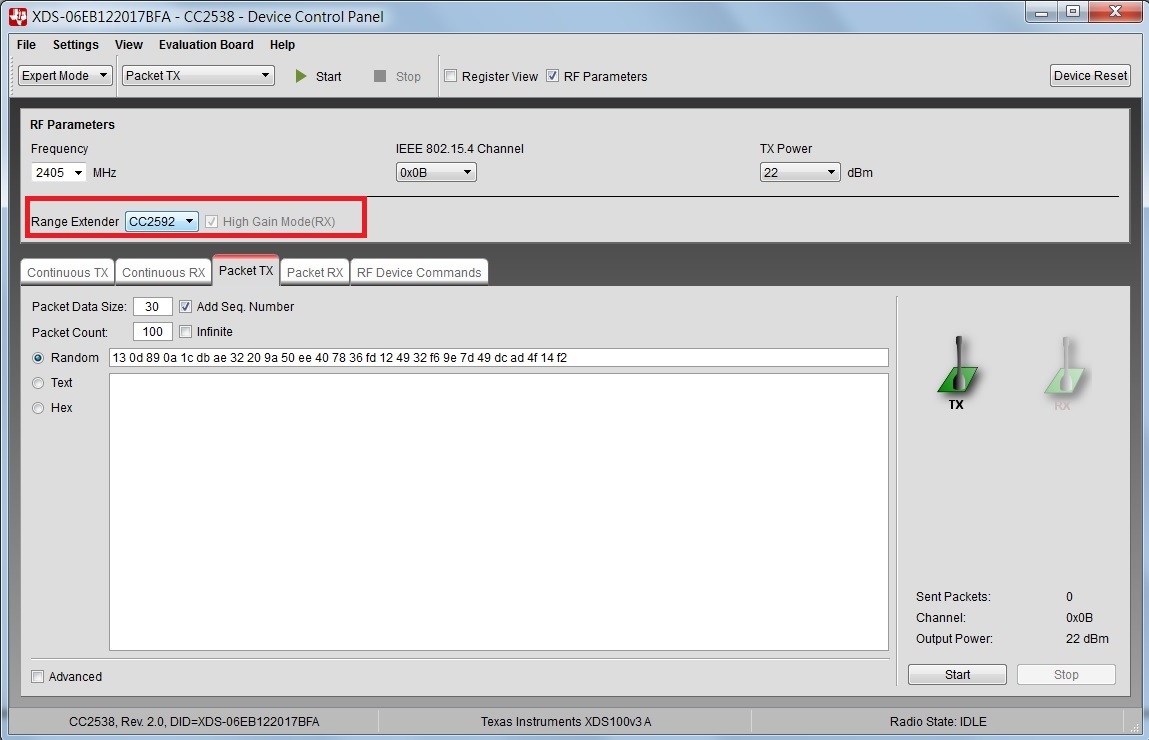Click the CC2538, Rev. 2.0 status entry
This screenshot has width=1149, height=740.
pos(194,722)
